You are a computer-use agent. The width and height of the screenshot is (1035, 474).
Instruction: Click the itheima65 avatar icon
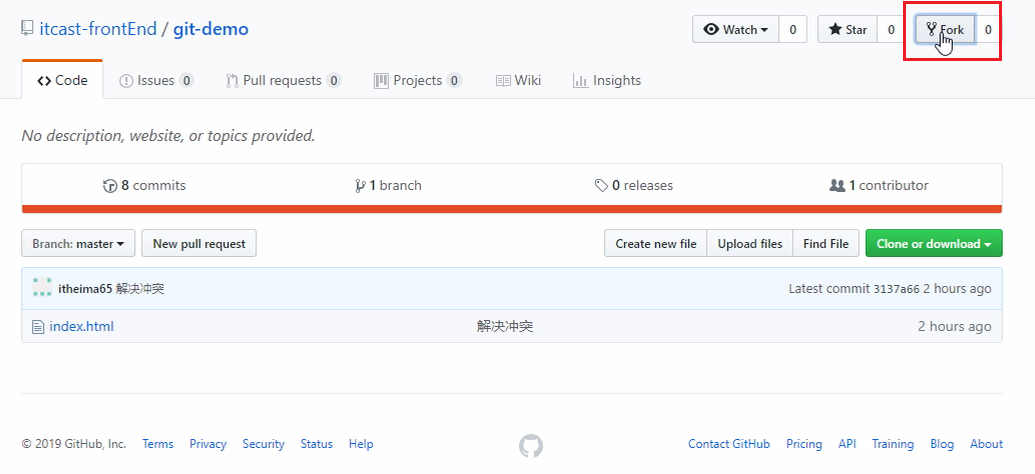42,288
